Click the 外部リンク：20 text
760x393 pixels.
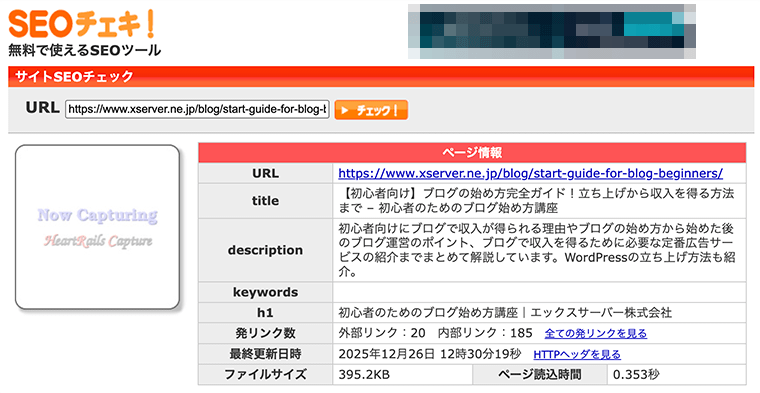coord(382,333)
